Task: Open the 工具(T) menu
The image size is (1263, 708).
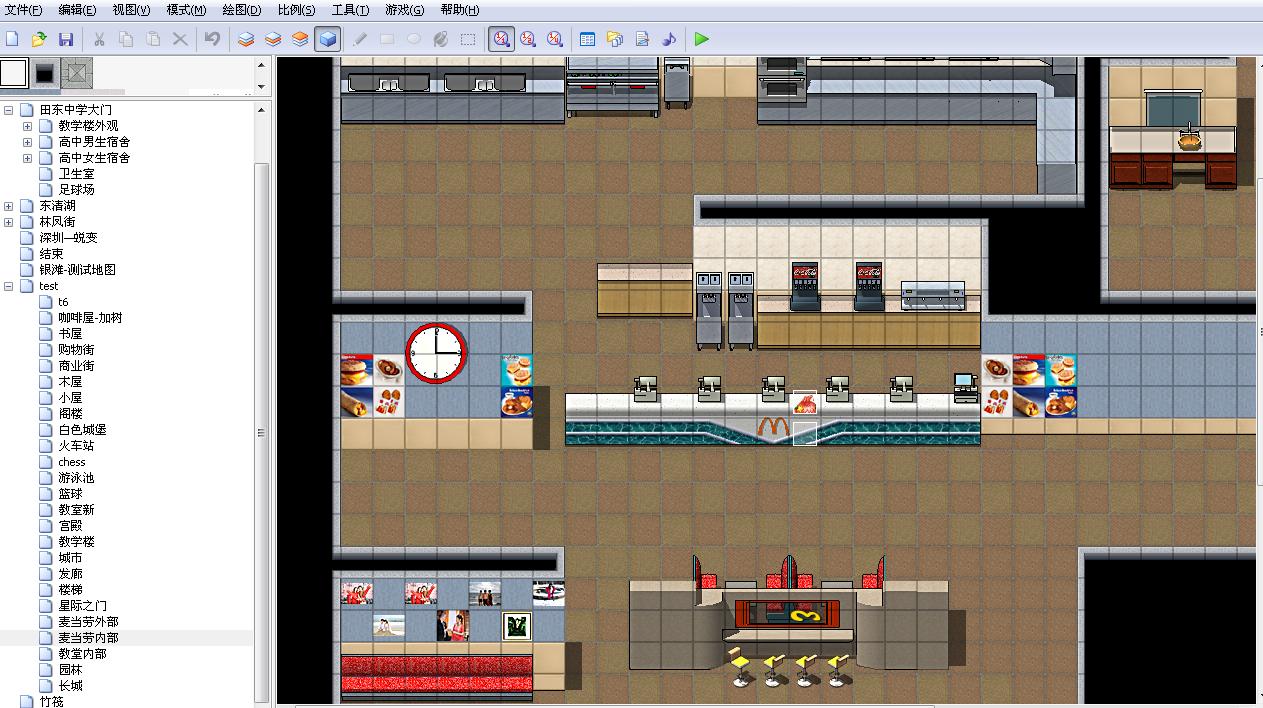Action: click(350, 10)
